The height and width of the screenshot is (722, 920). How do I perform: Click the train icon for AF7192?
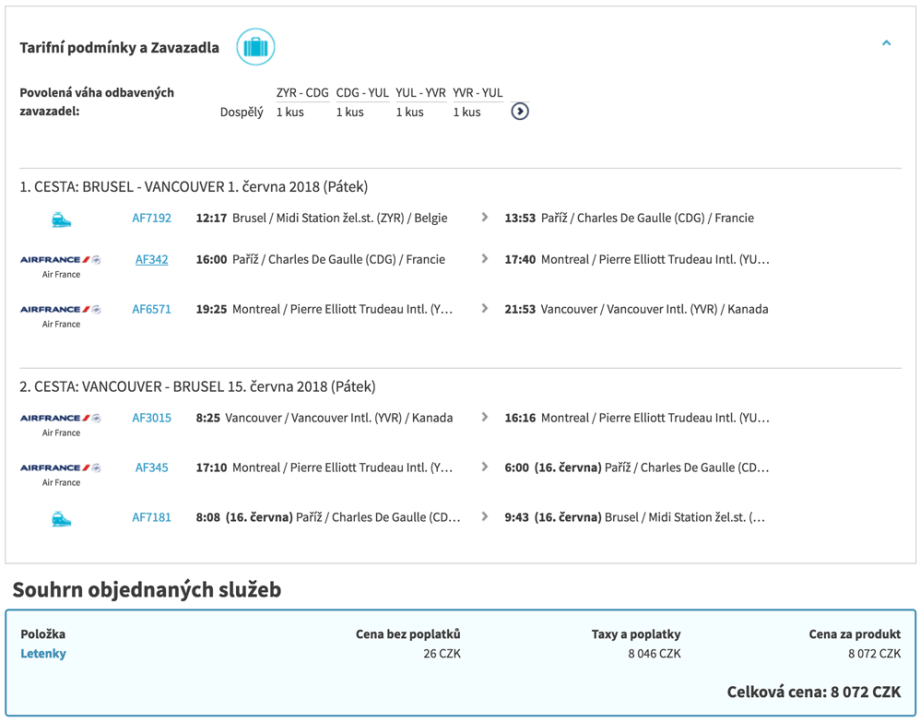point(61,219)
